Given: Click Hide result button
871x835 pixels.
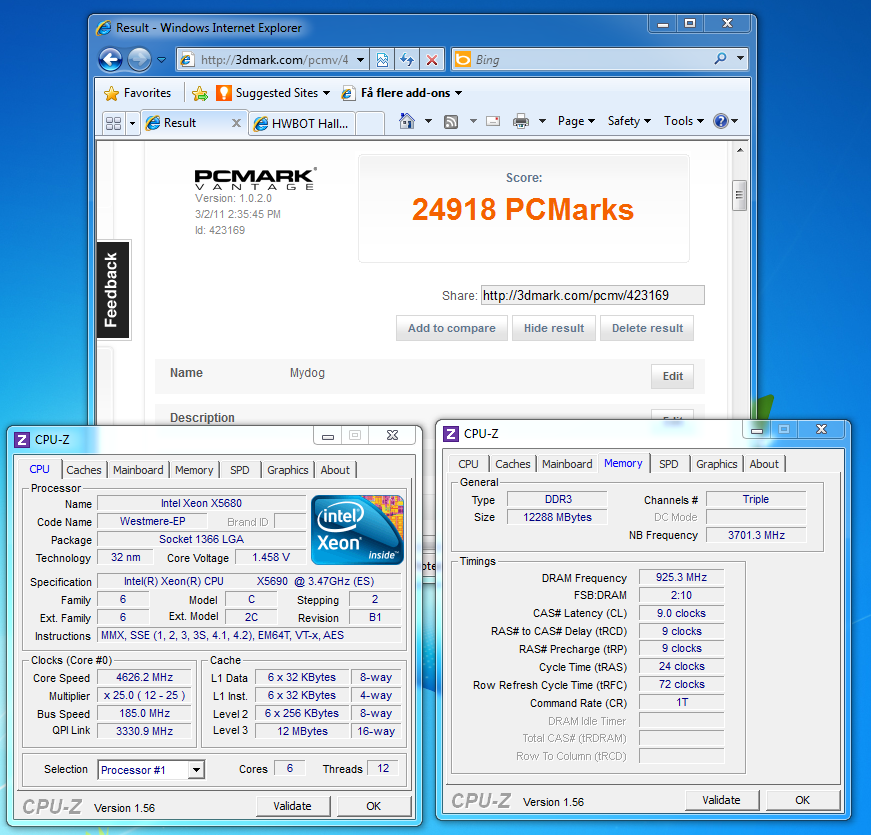Looking at the screenshot, I should (x=554, y=328).
